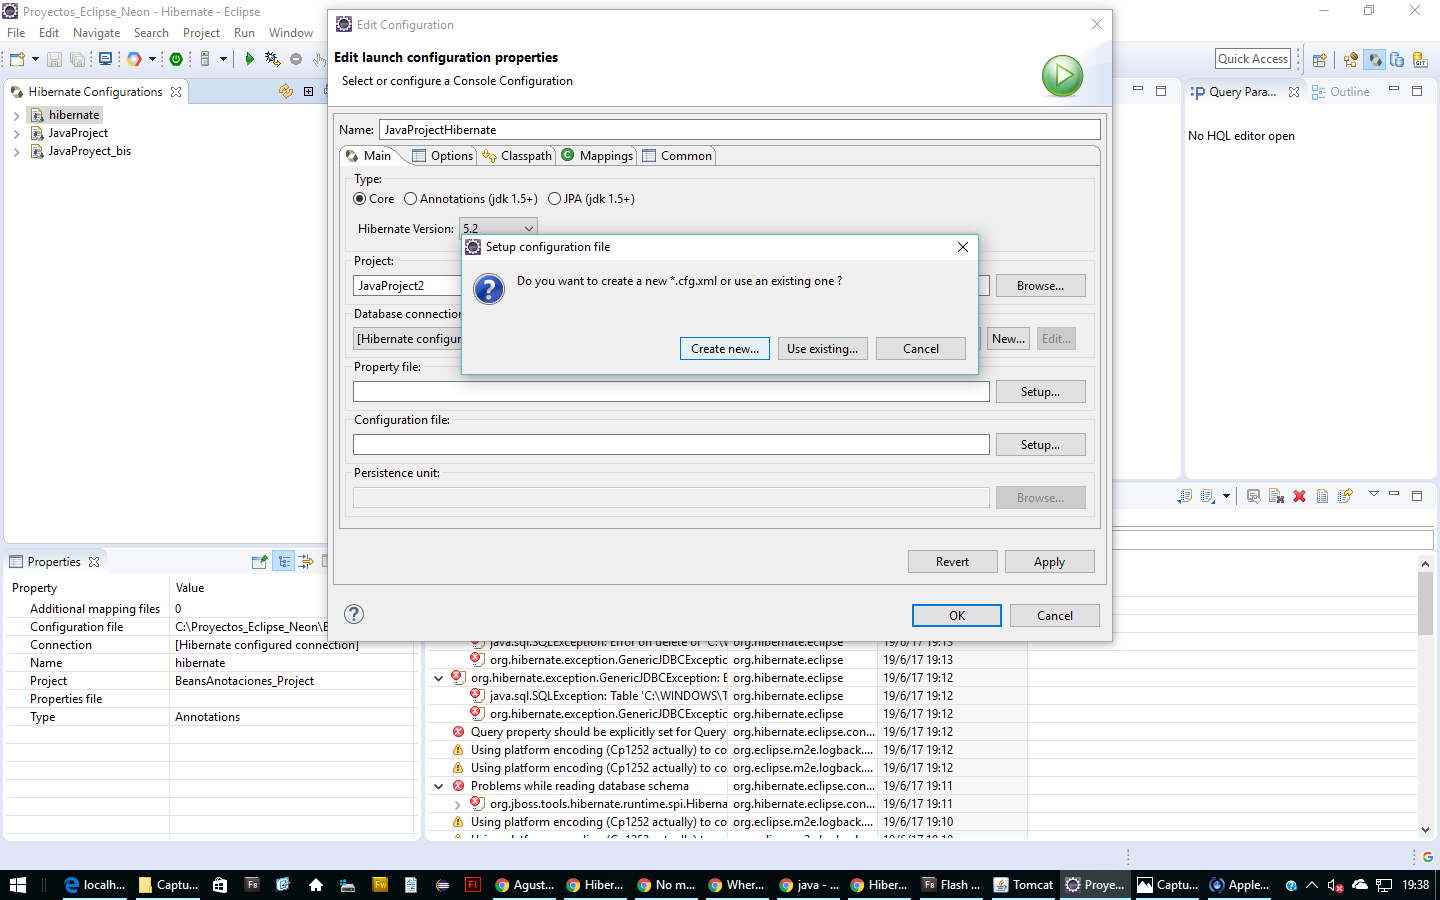This screenshot has height=900, width=1440.
Task: Click the Pin to selection icon in Properties view
Action: click(259, 562)
